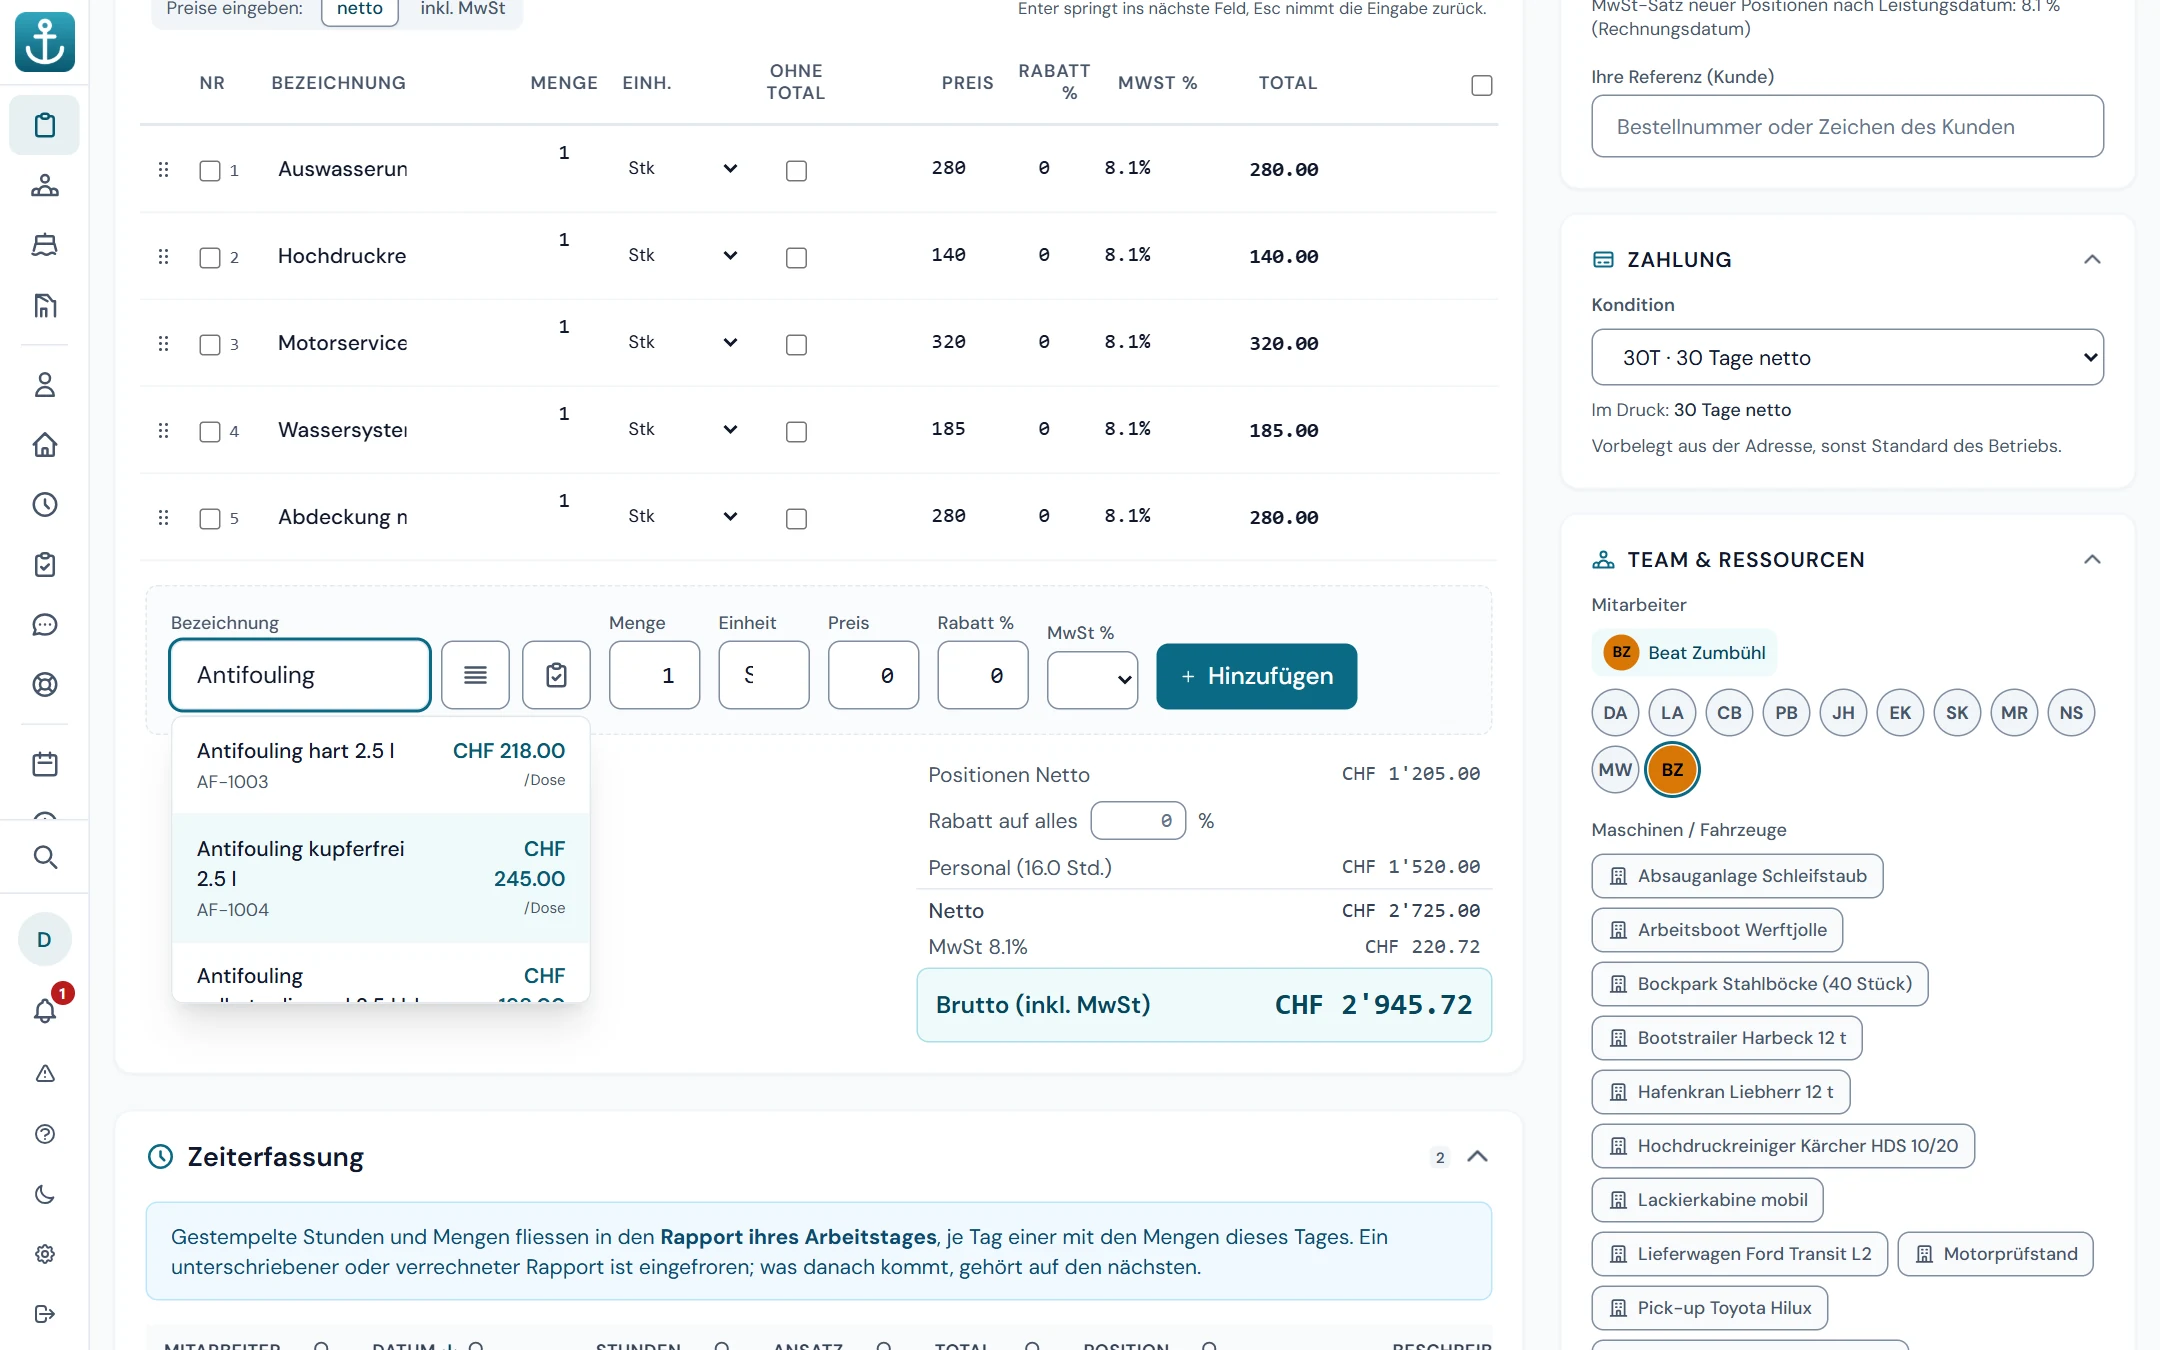The width and height of the screenshot is (2160, 1350).
Task: Click the orange BZ employee avatar chip
Action: click(1672, 770)
